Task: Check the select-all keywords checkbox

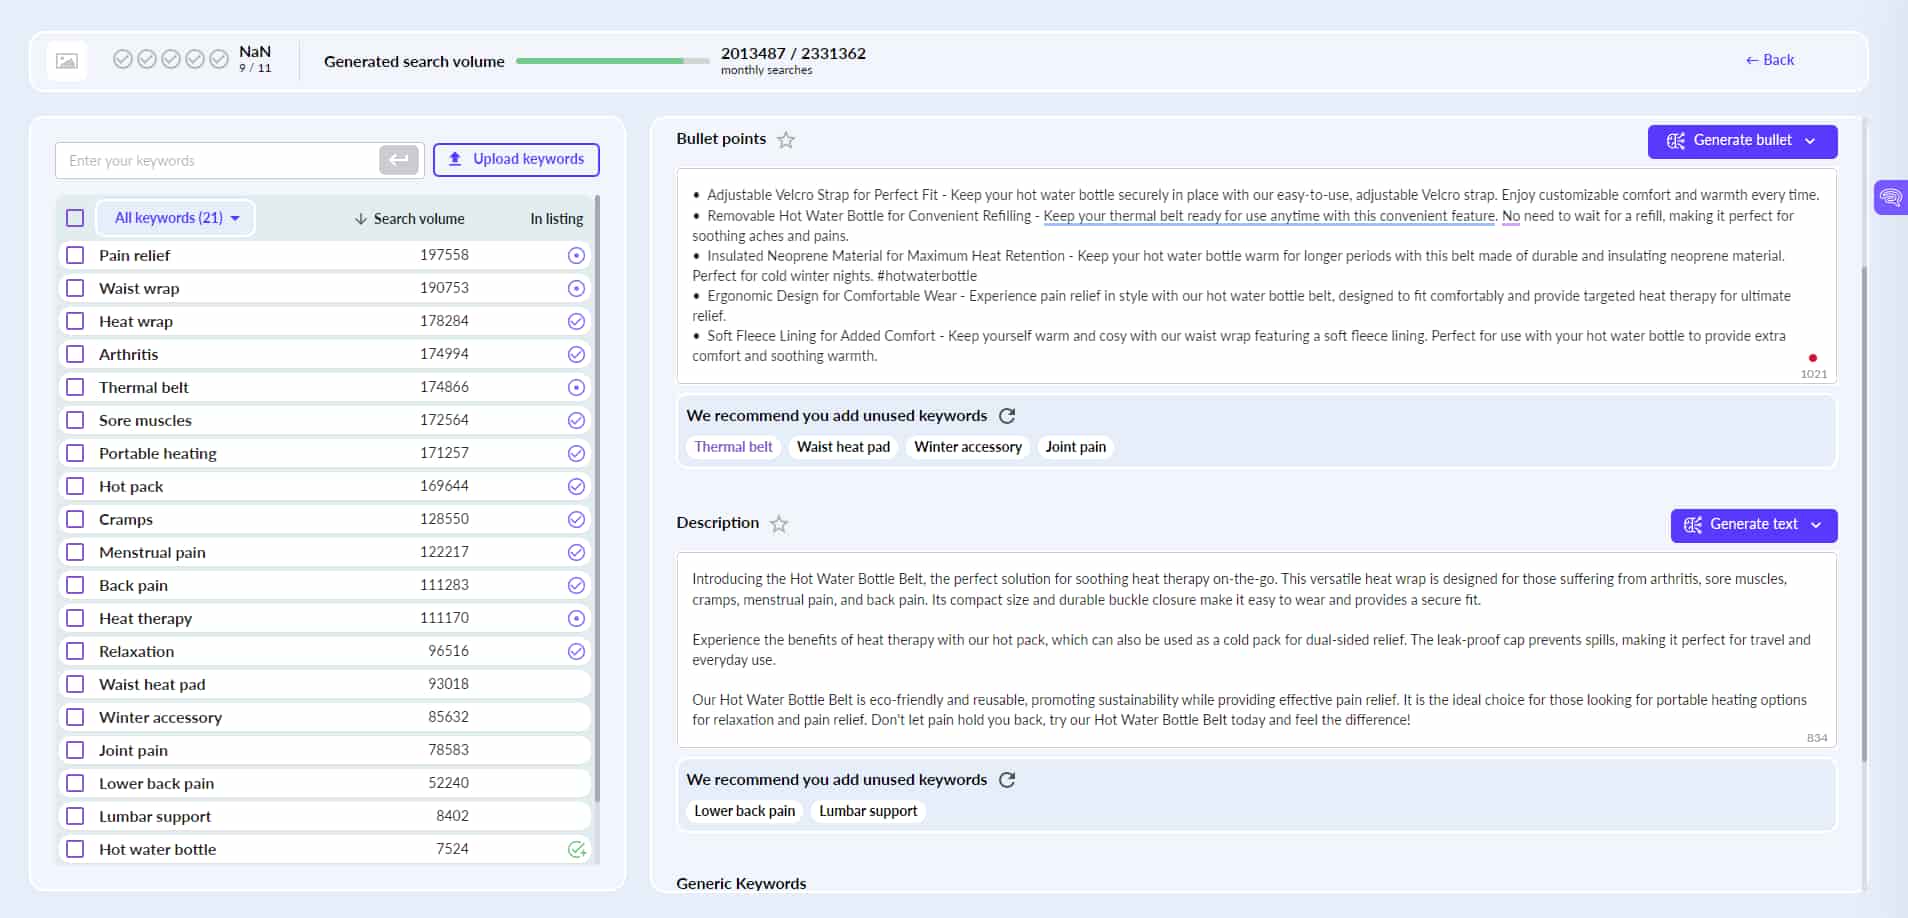Action: coord(75,217)
